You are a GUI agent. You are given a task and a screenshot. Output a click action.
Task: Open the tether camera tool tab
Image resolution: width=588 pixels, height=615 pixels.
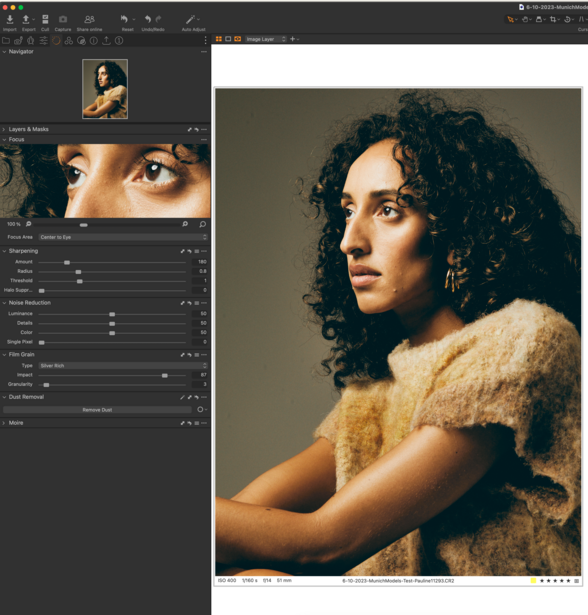(x=18, y=40)
